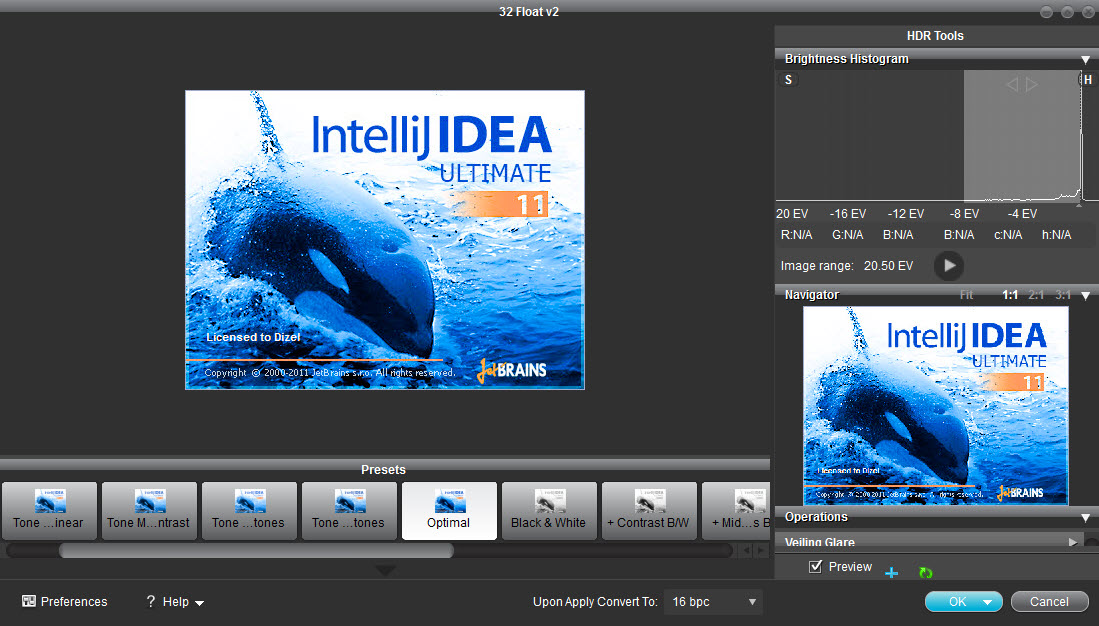This screenshot has height=626, width=1099.
Task: Click the left arrow inside histogram
Action: (1011, 84)
